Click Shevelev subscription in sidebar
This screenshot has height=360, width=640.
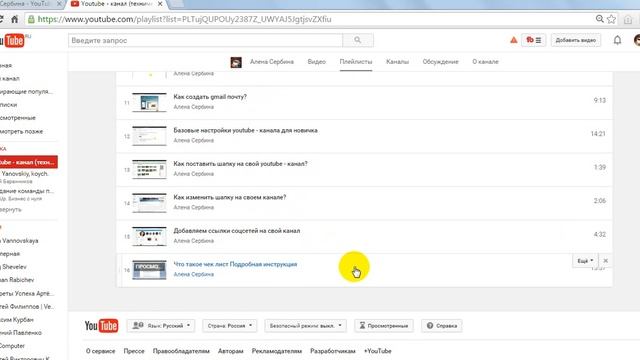(x=14, y=267)
